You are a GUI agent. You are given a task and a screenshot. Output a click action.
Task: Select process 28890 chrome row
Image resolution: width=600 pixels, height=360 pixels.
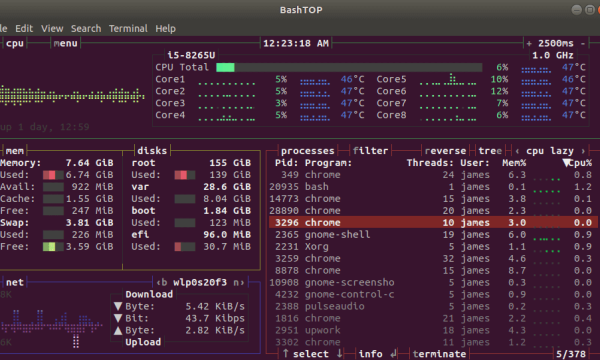point(433,210)
